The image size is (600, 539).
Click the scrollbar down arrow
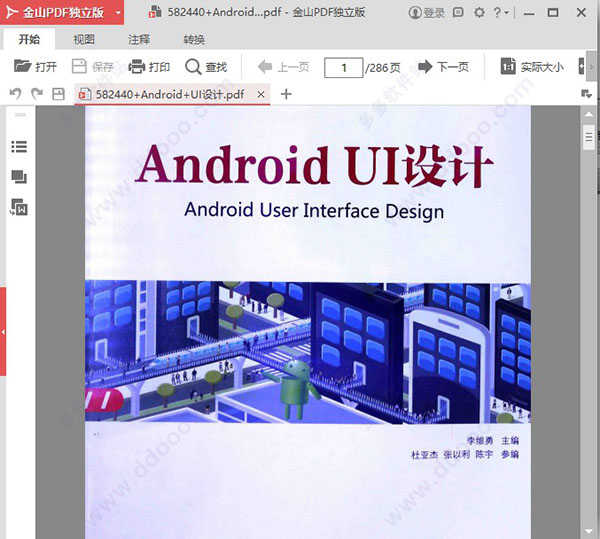[589, 531]
